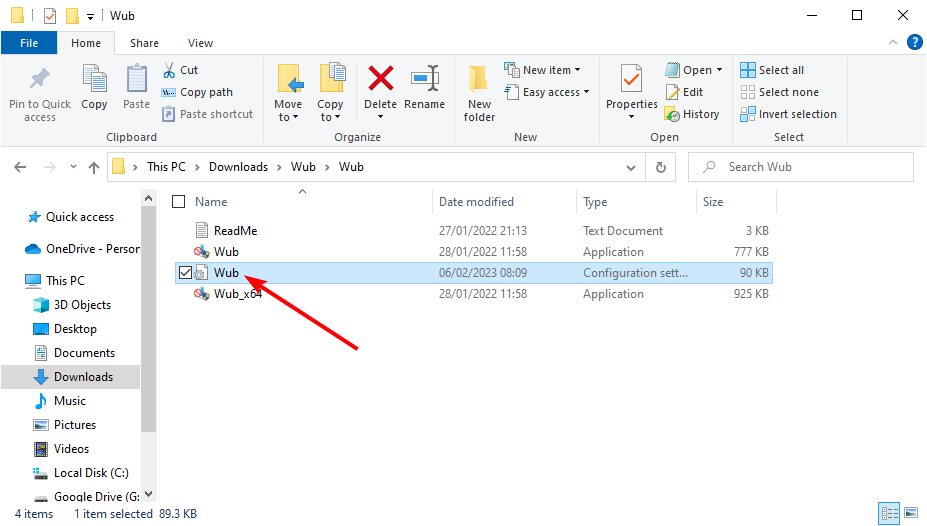
Task: Click in the Search Wub field
Action: pyautogui.click(x=801, y=167)
